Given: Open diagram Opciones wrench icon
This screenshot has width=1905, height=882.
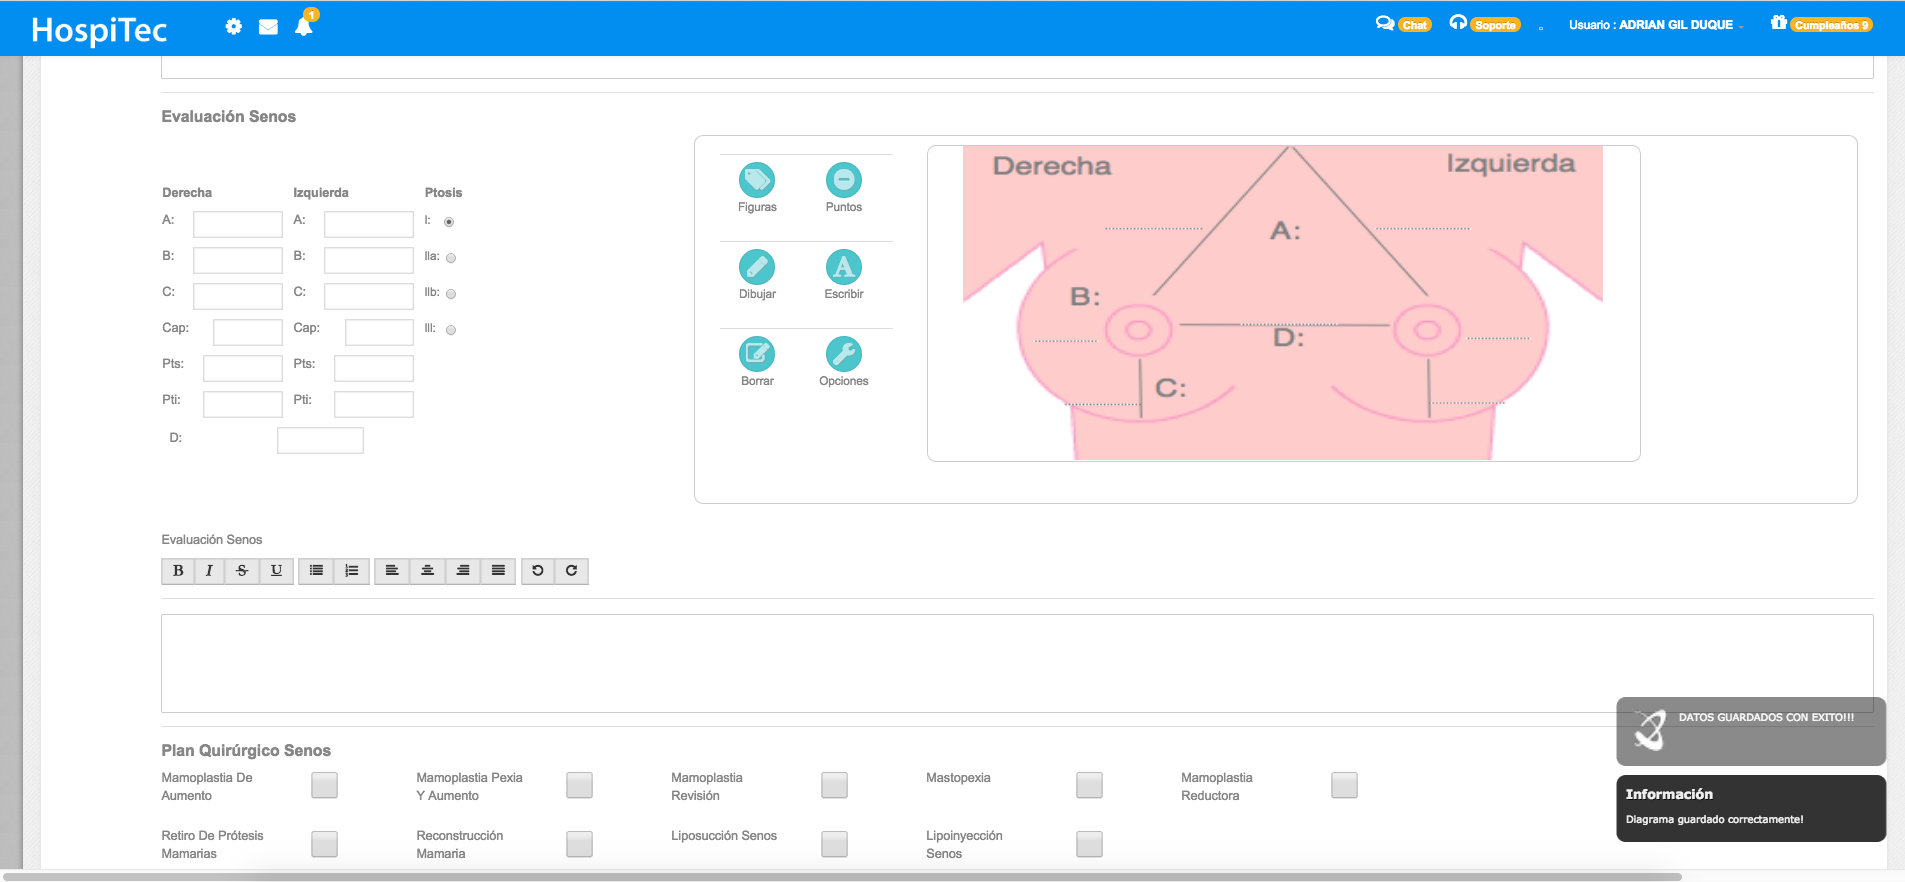Looking at the screenshot, I should 843,355.
